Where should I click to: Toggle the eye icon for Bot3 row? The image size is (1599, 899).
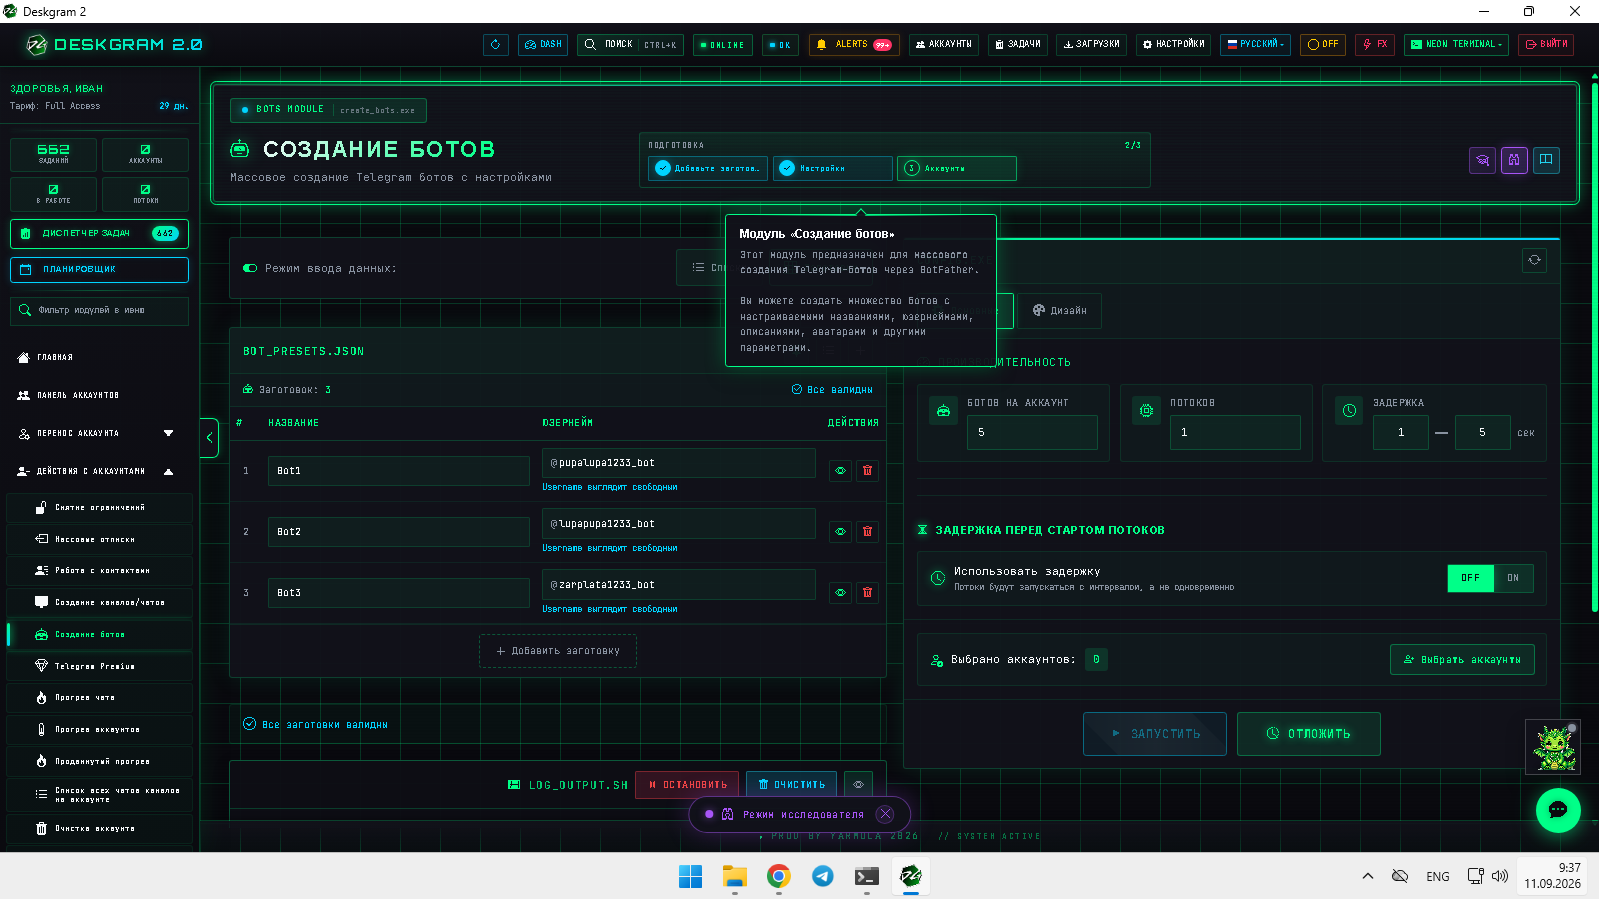[840, 592]
